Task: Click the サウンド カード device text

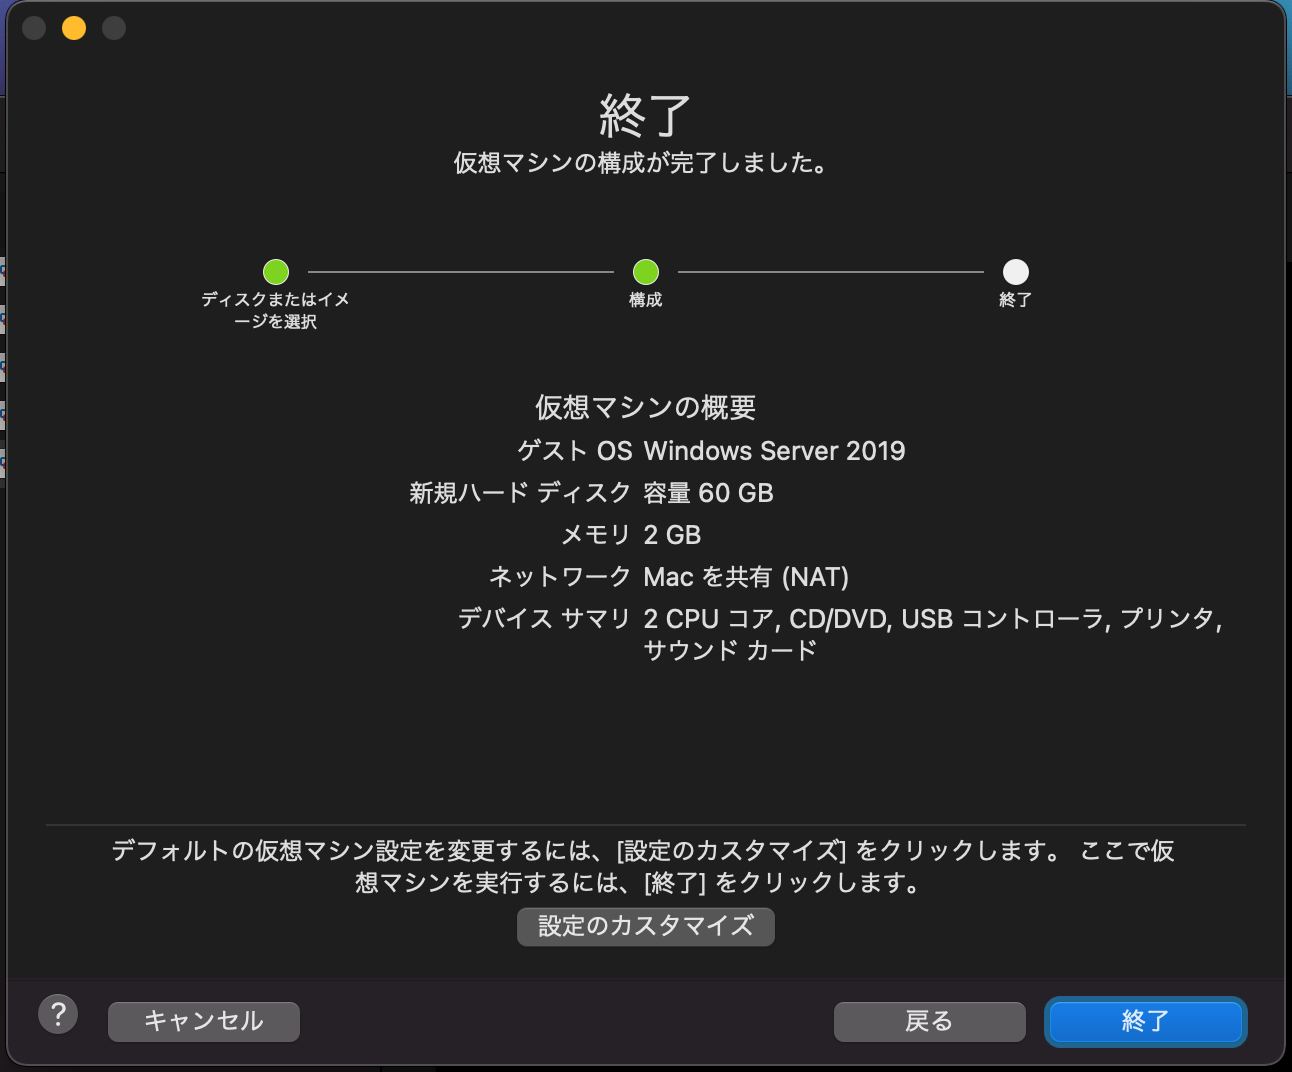Action: click(730, 651)
